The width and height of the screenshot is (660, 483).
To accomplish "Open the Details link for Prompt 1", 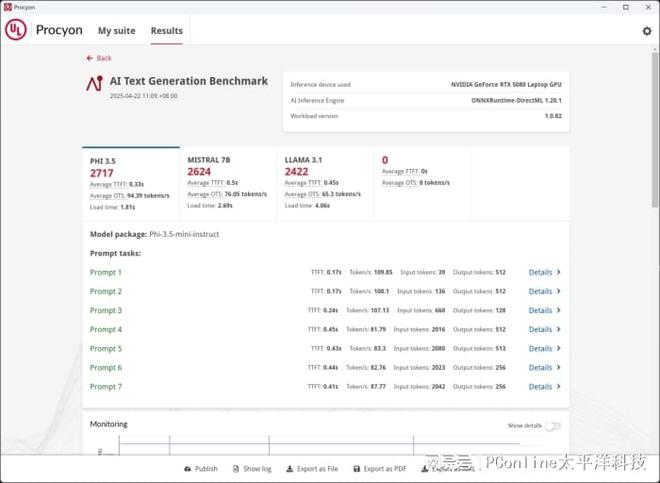I will (x=540, y=272).
